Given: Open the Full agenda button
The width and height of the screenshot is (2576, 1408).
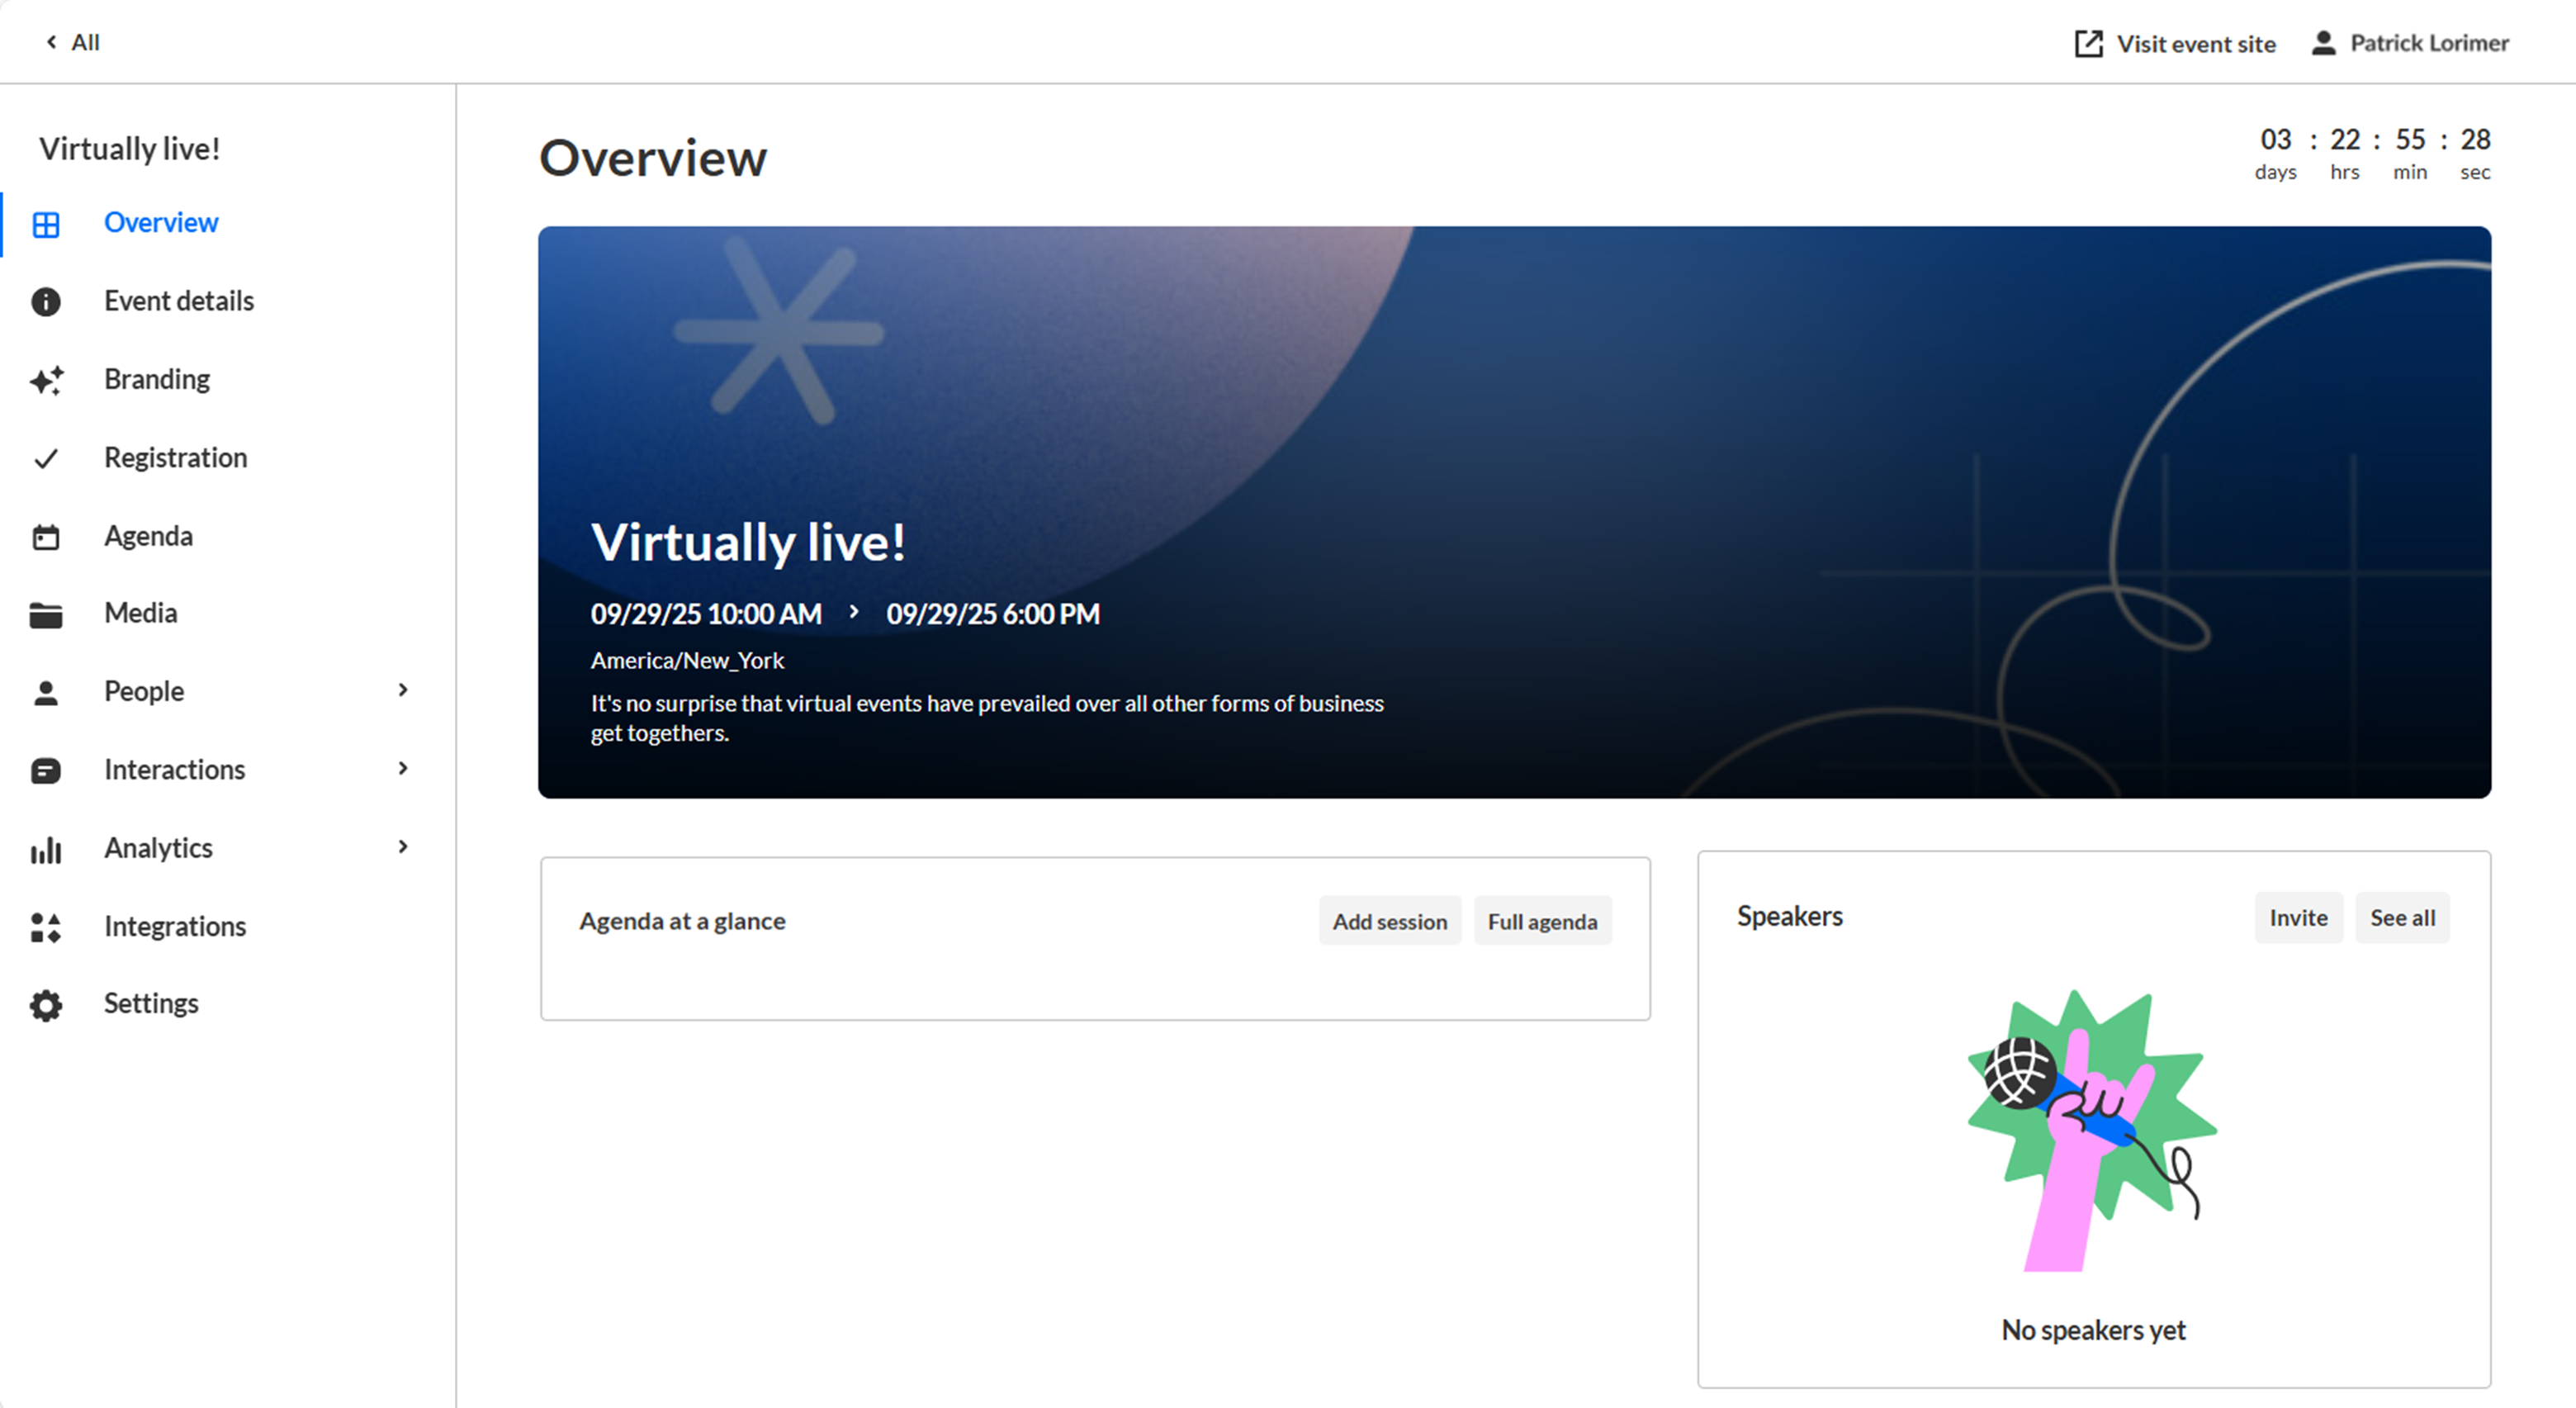Looking at the screenshot, I should [1542, 921].
